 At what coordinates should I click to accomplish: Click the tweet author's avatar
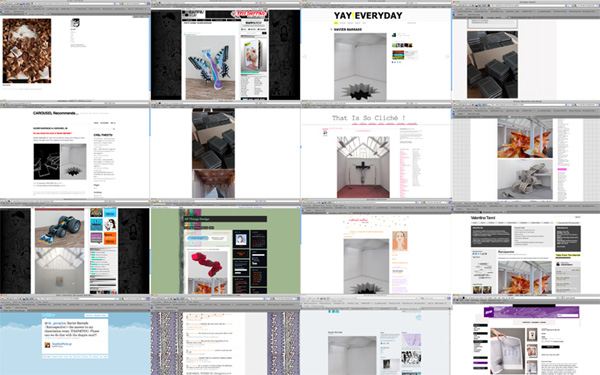(47, 345)
